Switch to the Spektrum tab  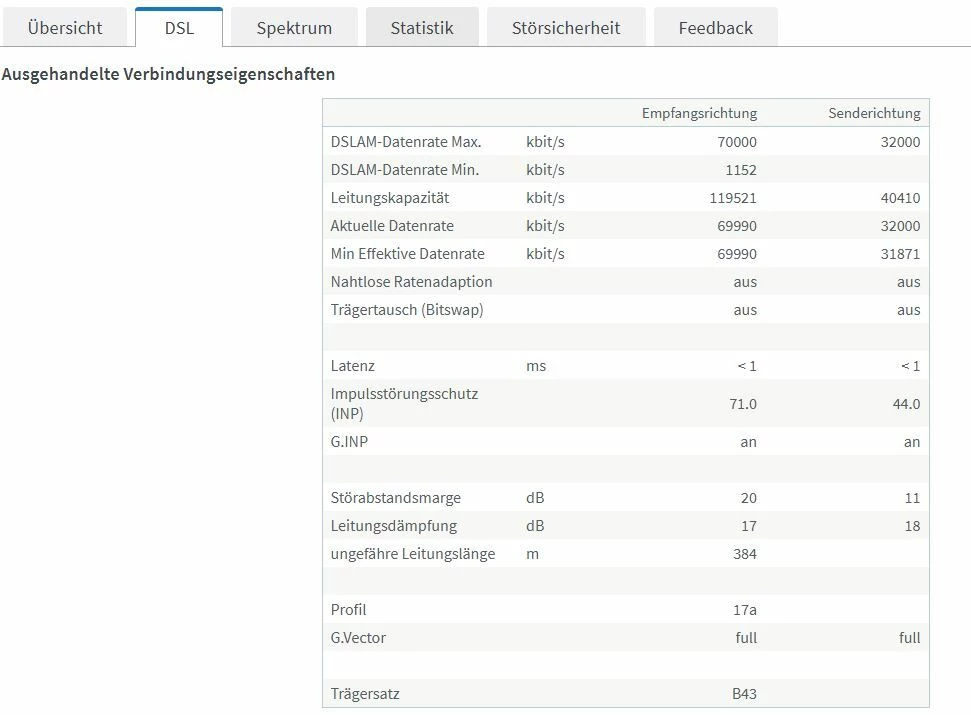(294, 28)
